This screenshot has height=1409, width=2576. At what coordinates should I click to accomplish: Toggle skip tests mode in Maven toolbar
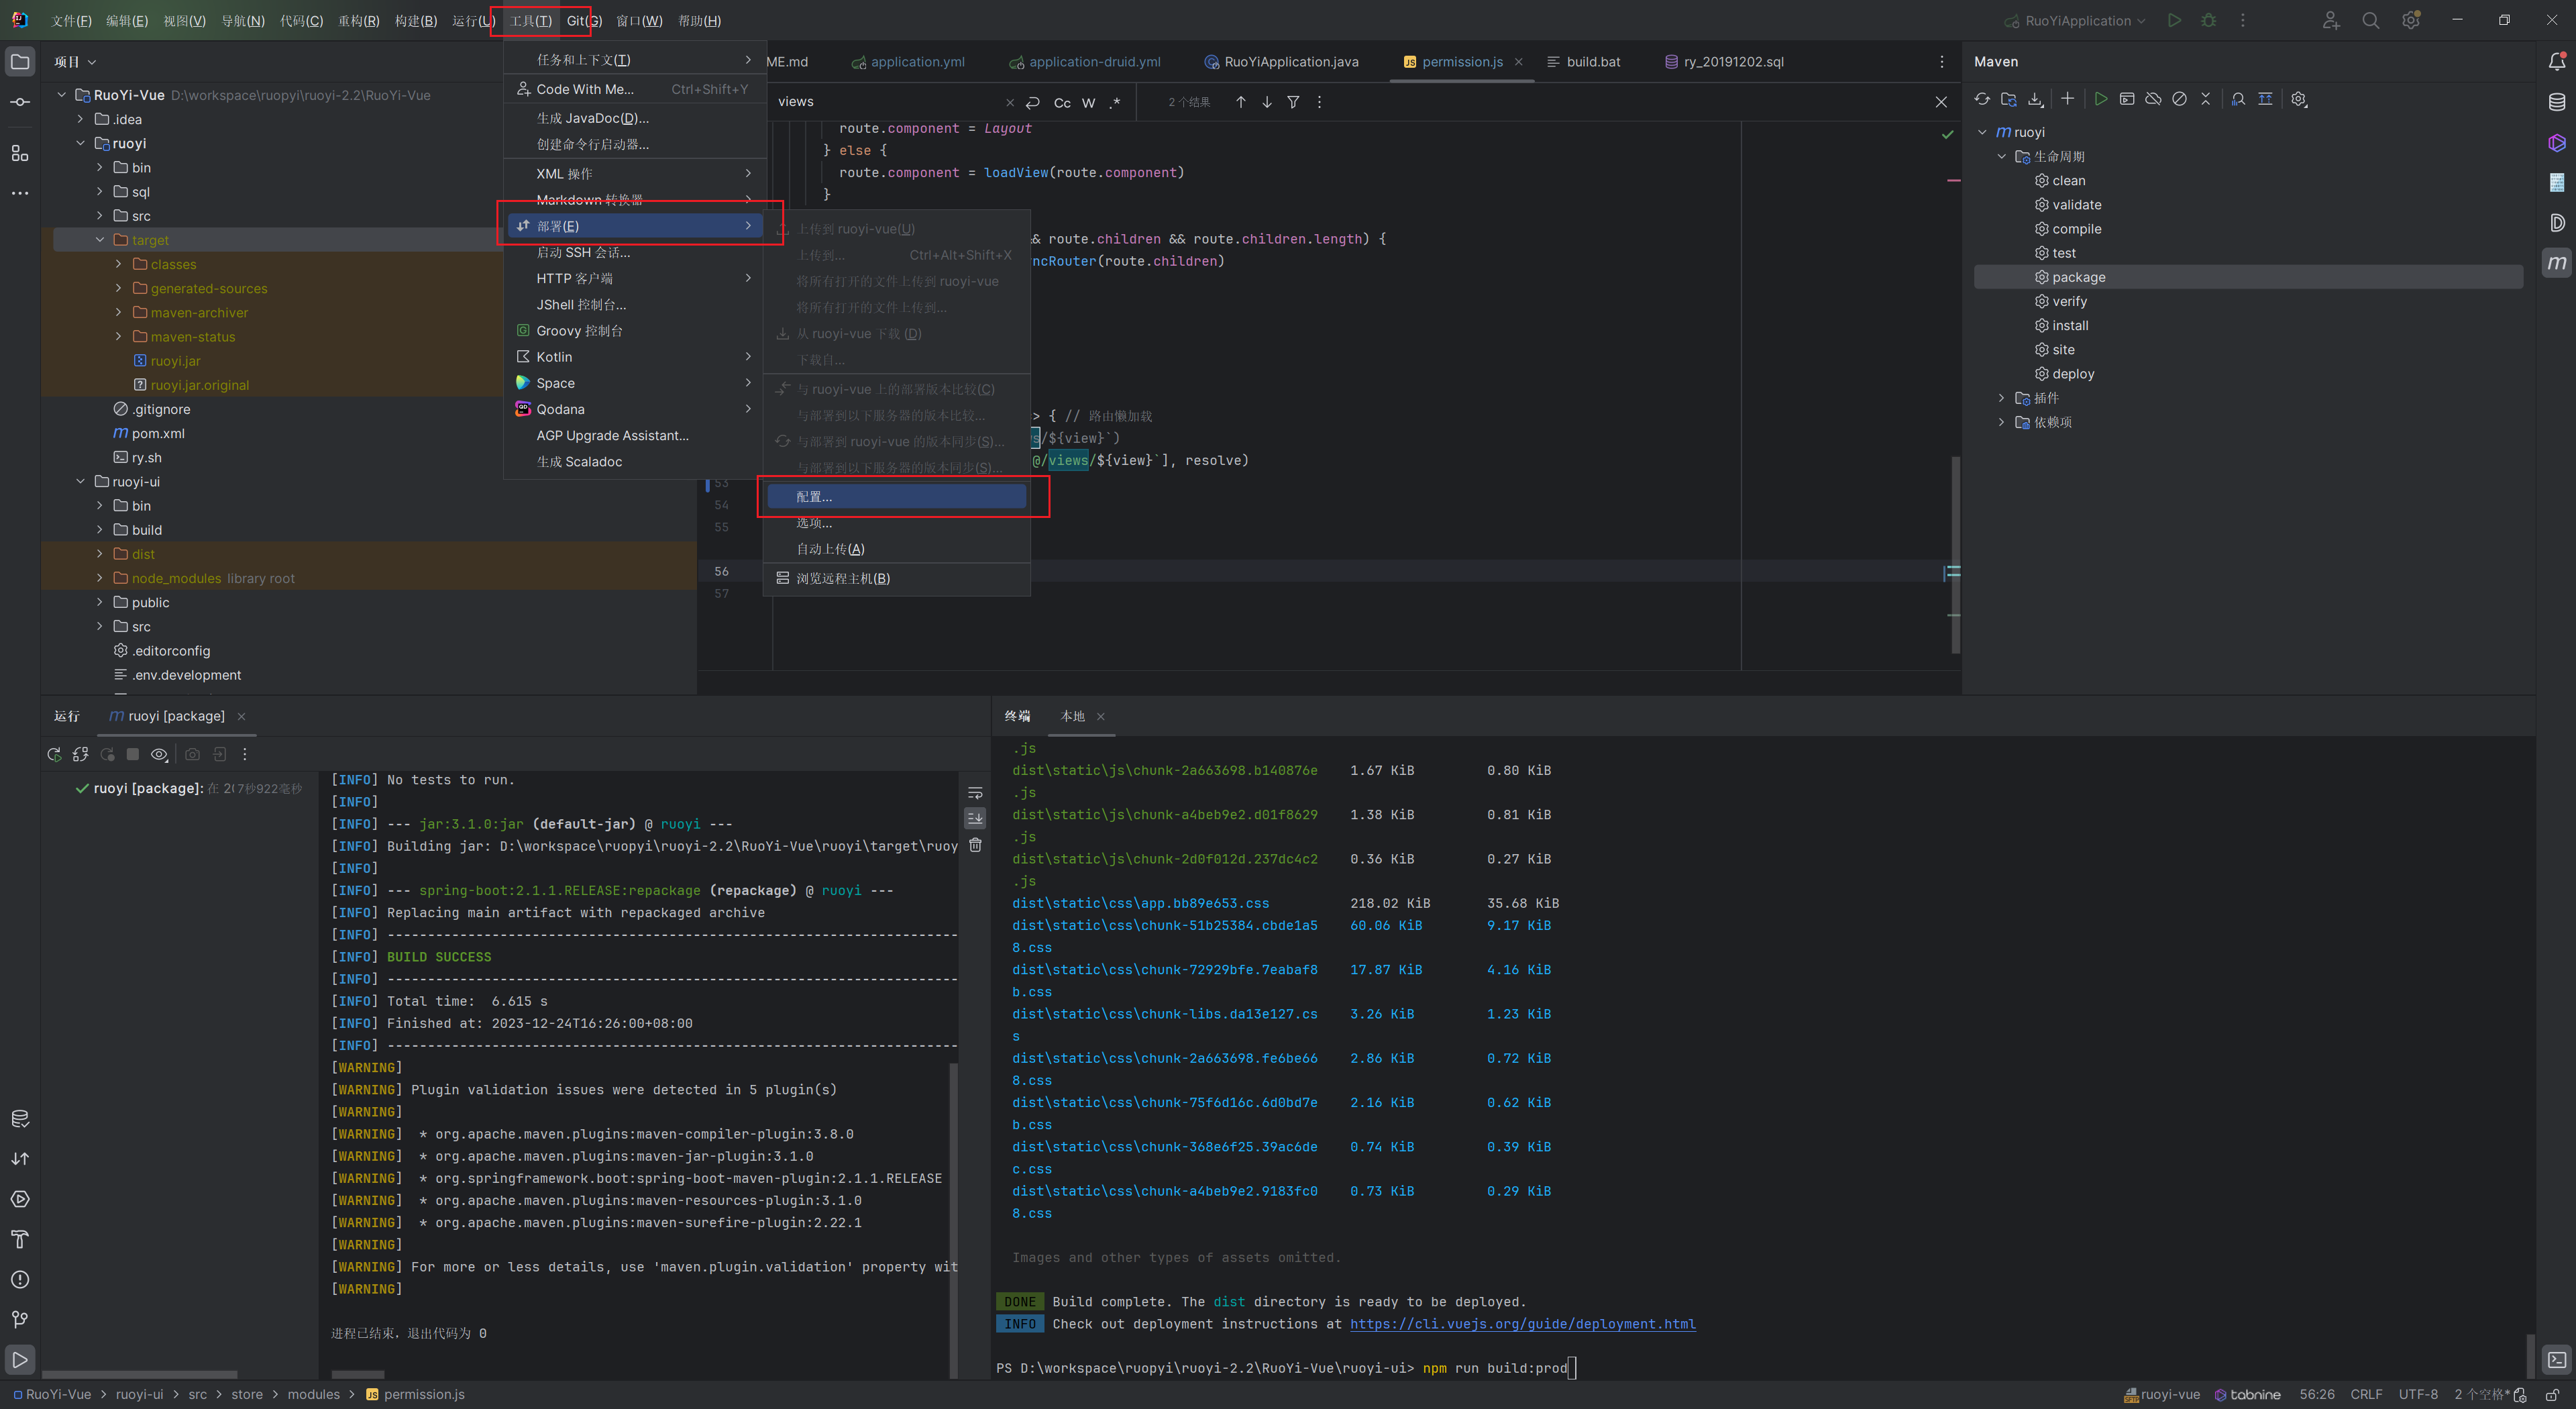2179,99
